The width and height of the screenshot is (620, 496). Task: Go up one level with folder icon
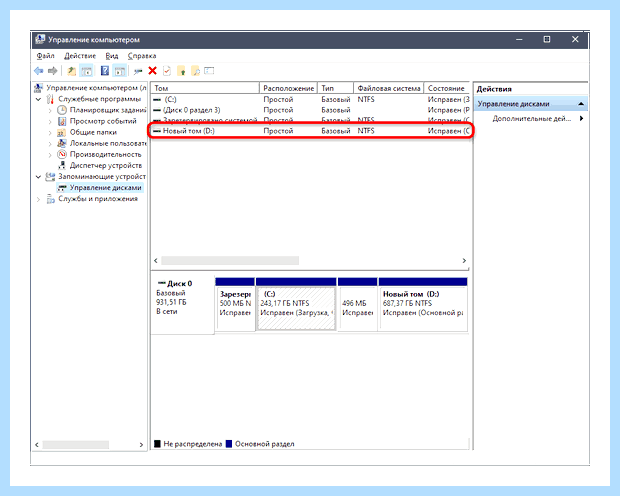72,71
